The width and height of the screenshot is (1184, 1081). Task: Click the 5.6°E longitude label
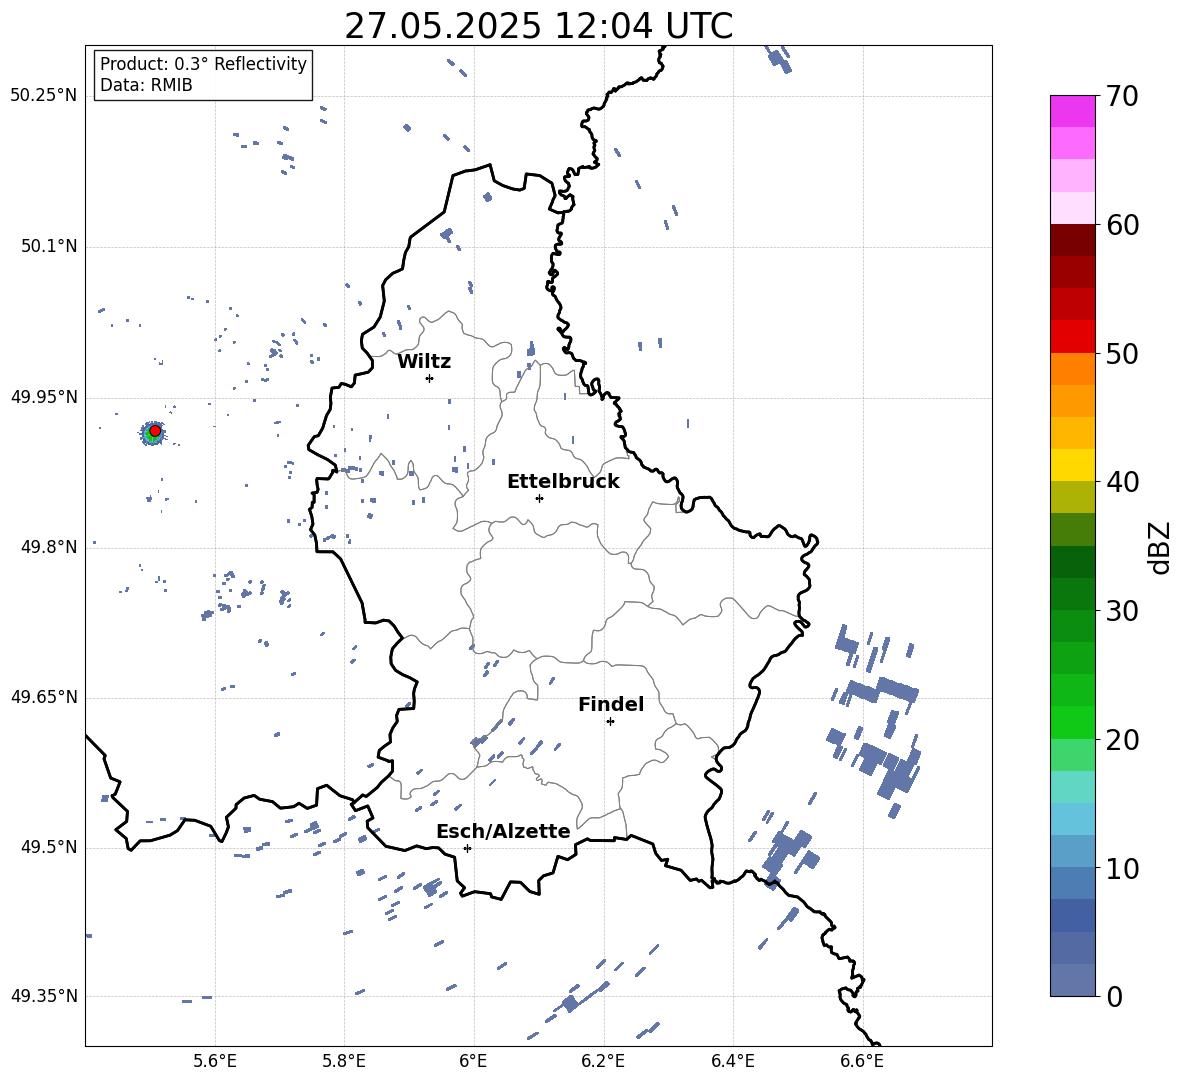(215, 1061)
